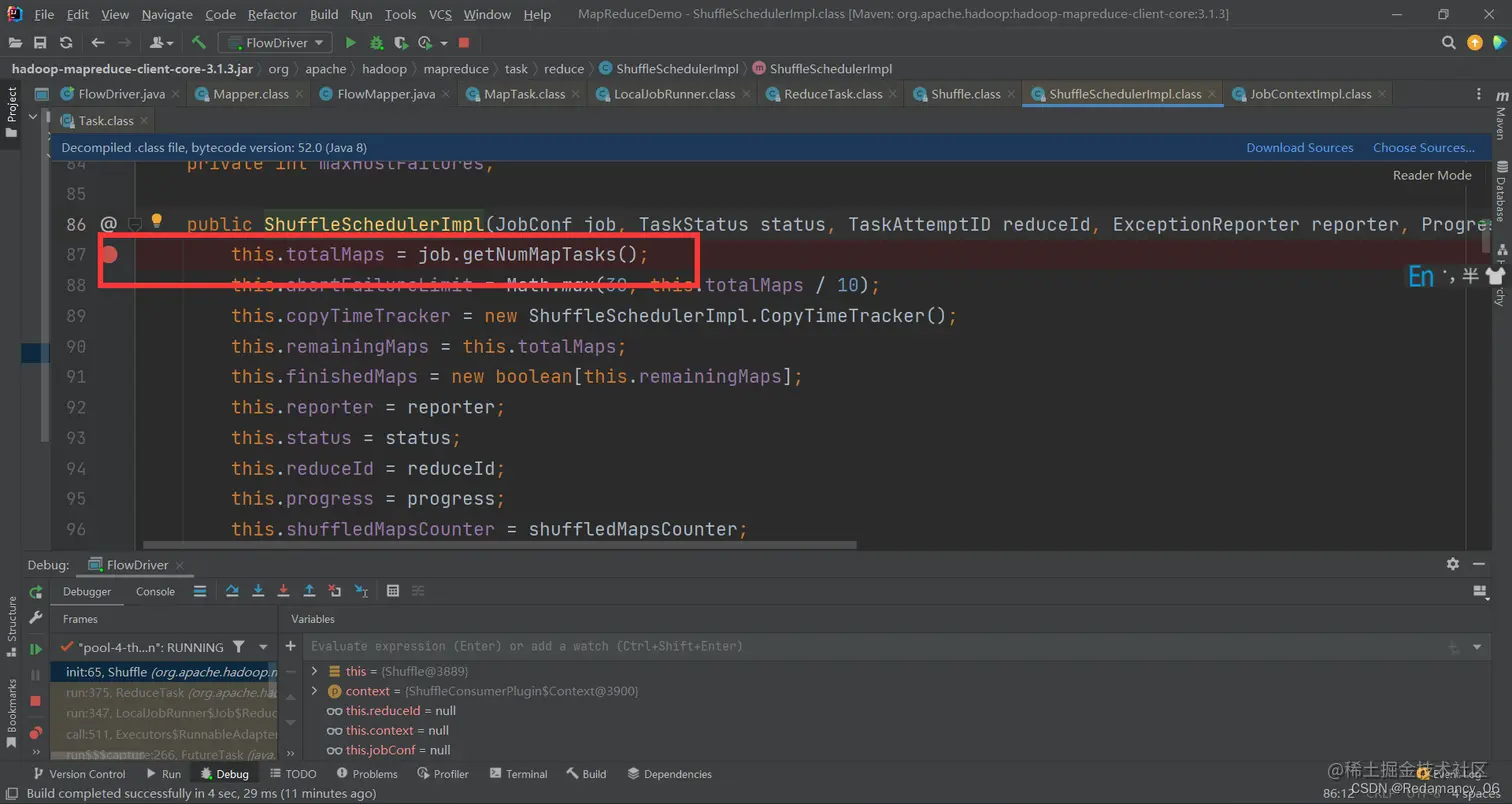Open FlowDriver run configuration dropdown
The width and height of the screenshot is (1512, 804).
276,43
